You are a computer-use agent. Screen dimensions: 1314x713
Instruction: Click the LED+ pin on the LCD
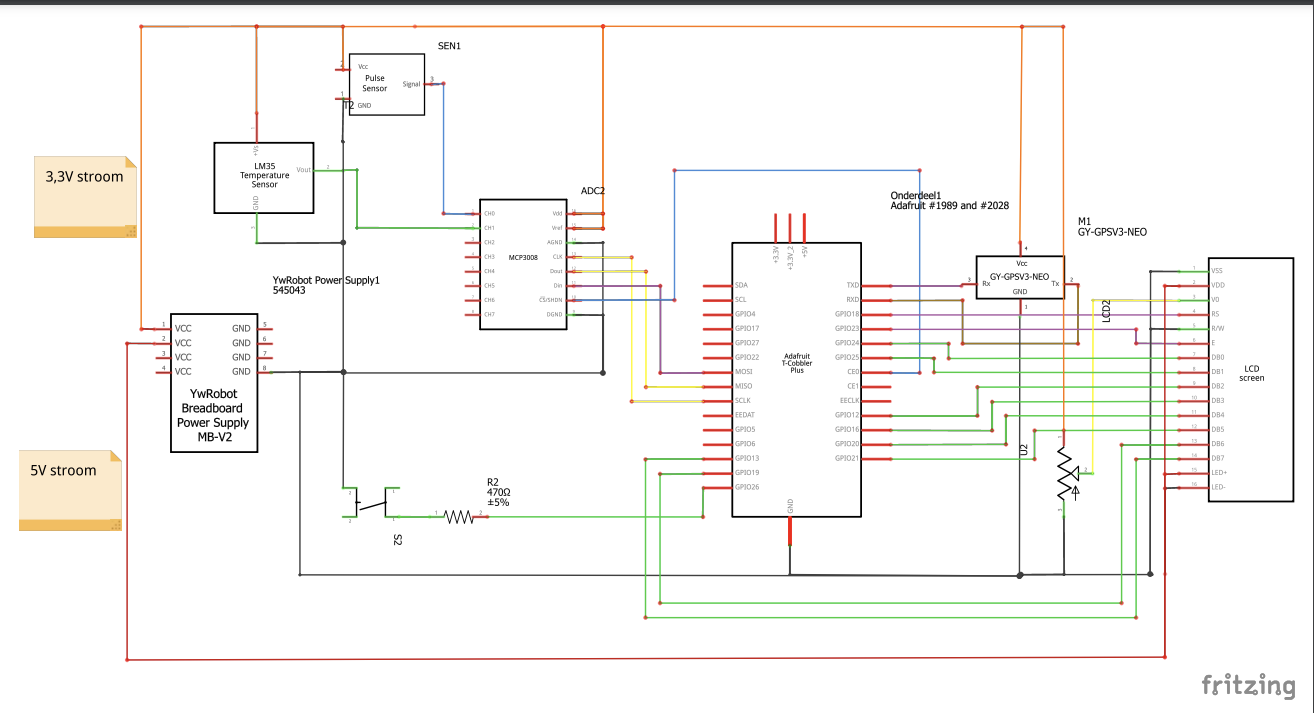pos(1195,472)
